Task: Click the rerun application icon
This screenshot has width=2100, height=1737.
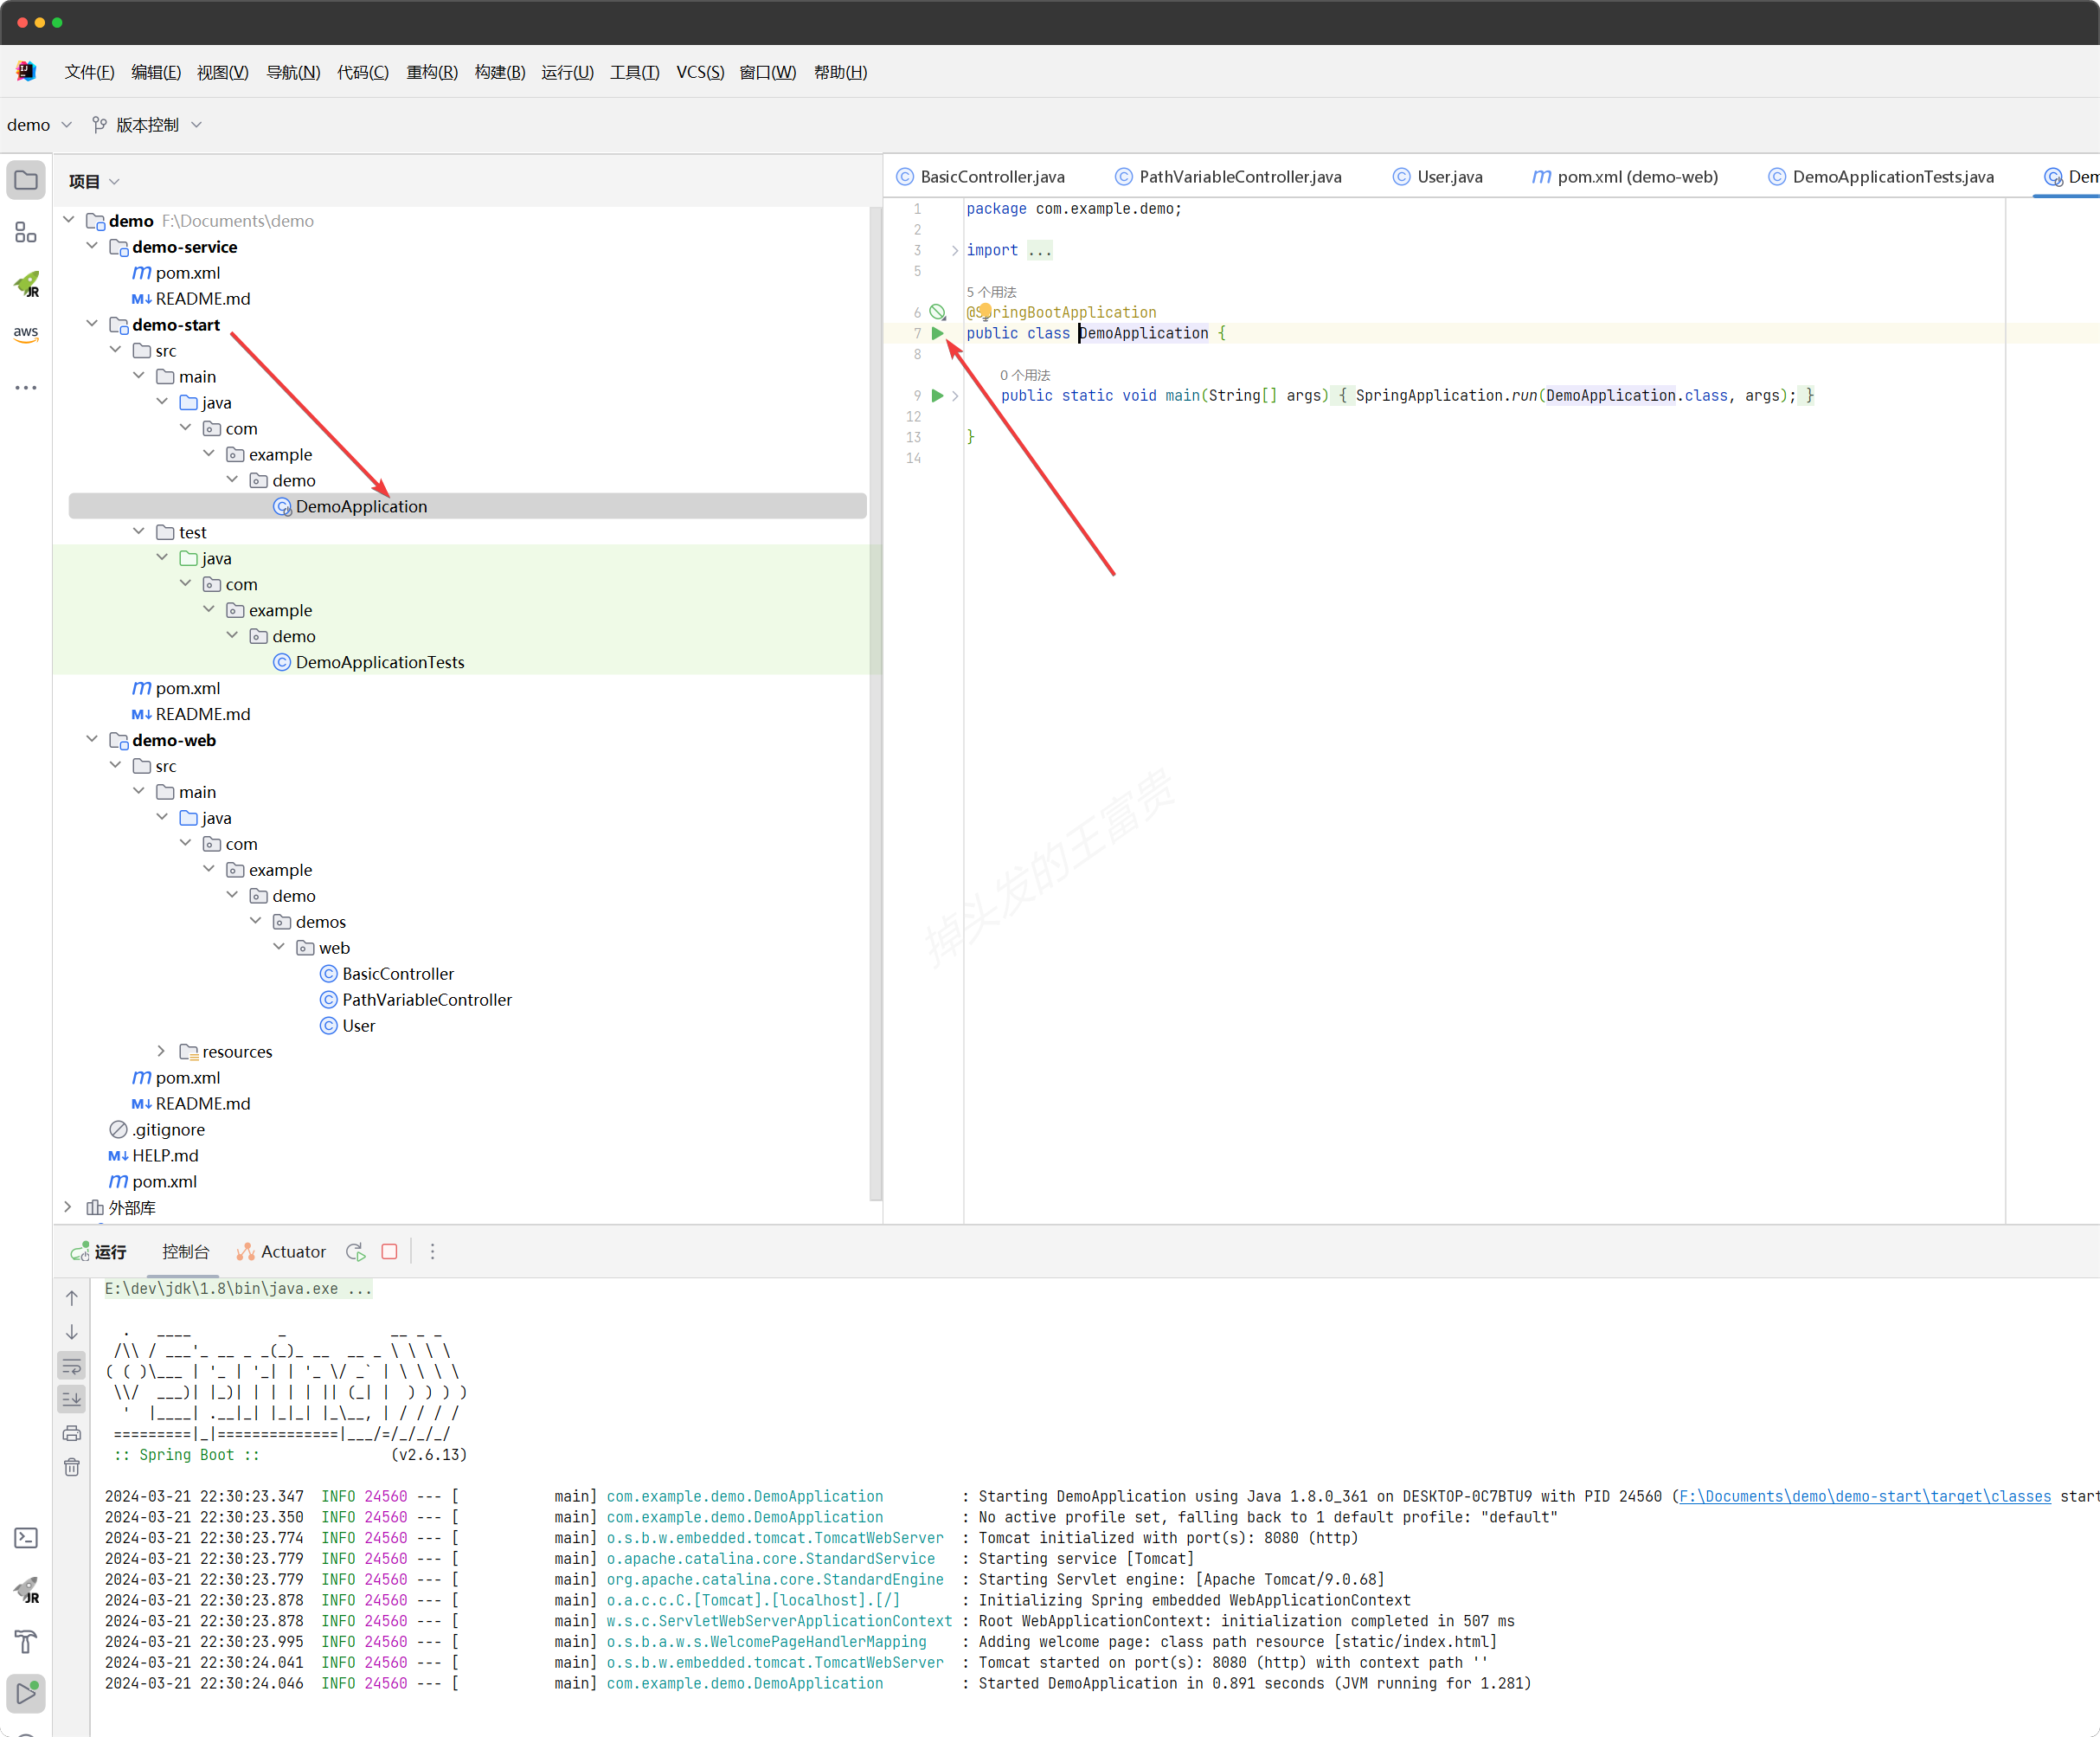Action: tap(356, 1251)
